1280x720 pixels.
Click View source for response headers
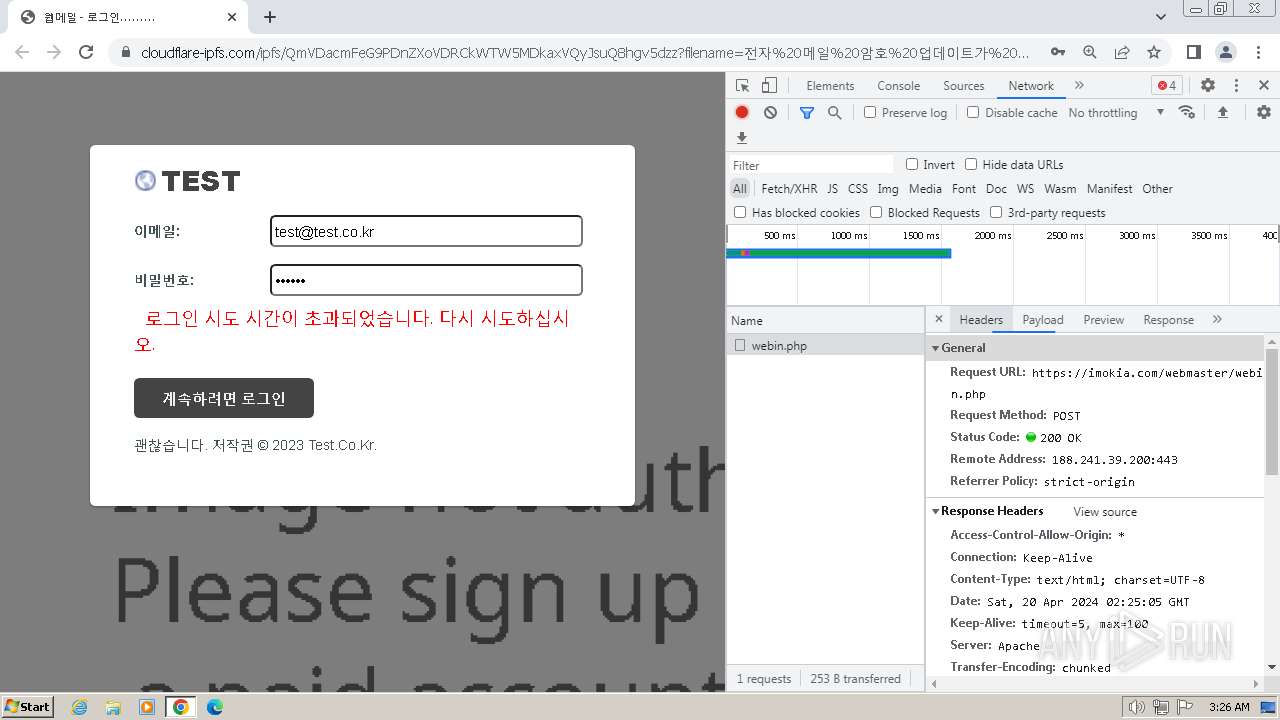coord(1105,512)
